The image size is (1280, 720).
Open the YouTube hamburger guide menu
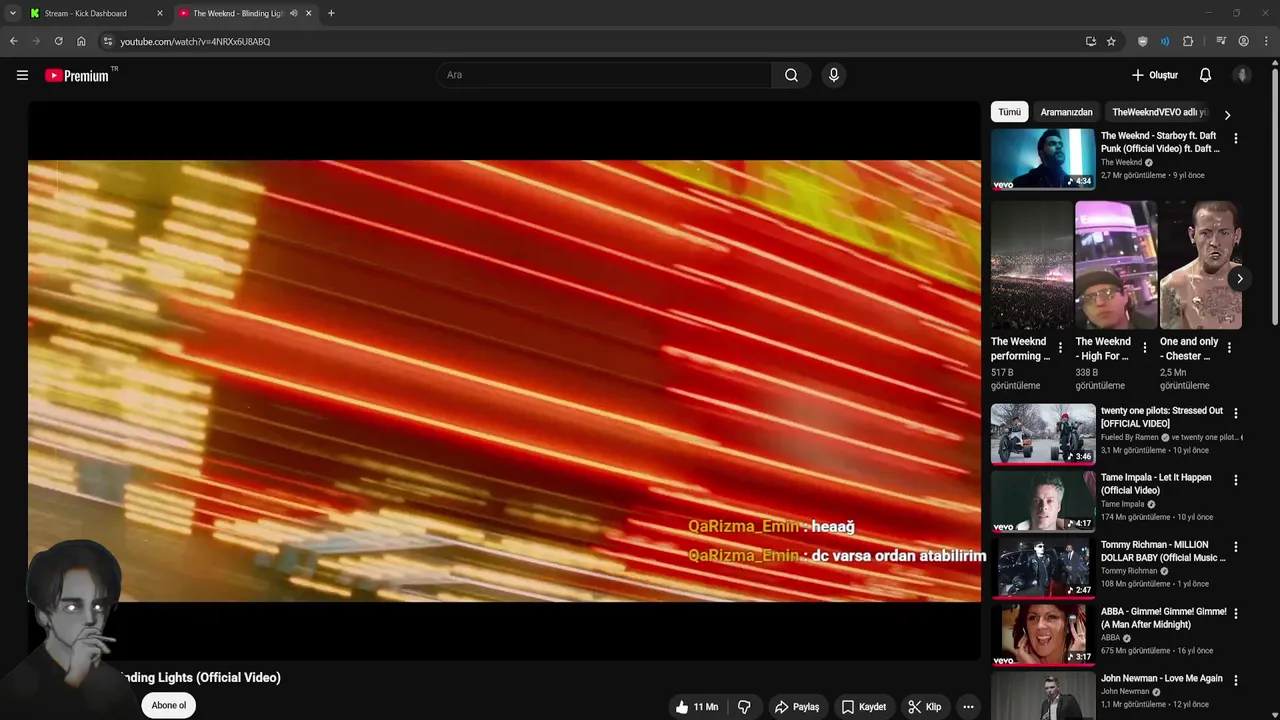(x=22, y=75)
